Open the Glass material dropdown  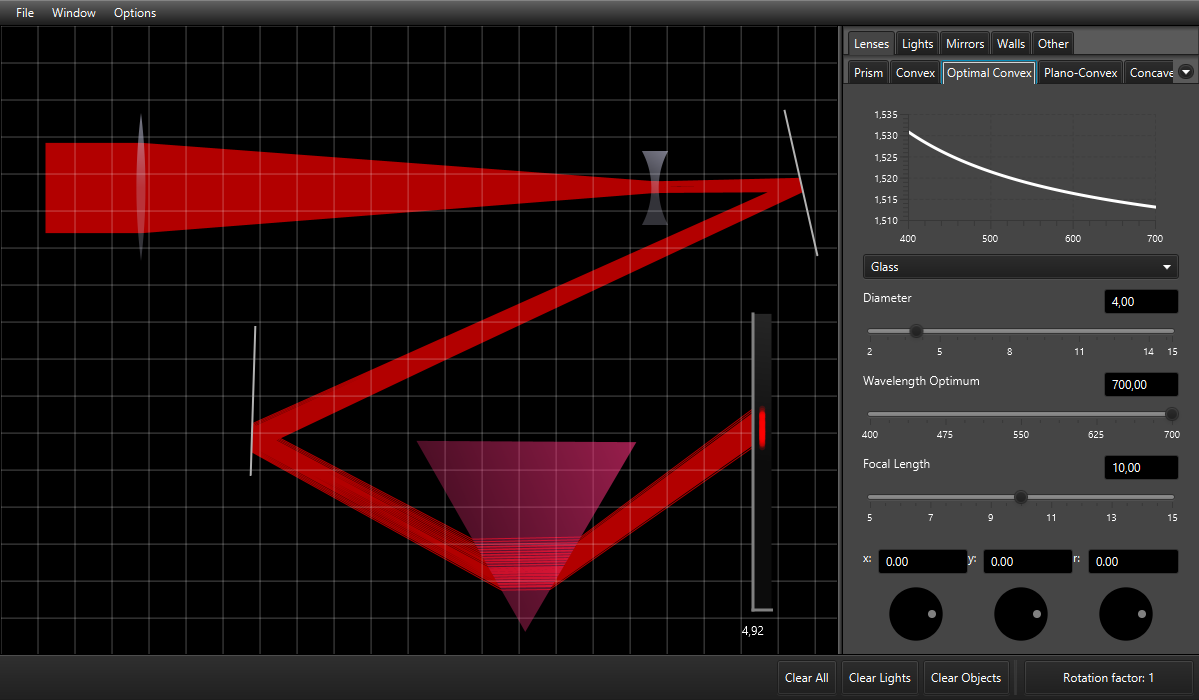tap(1020, 266)
